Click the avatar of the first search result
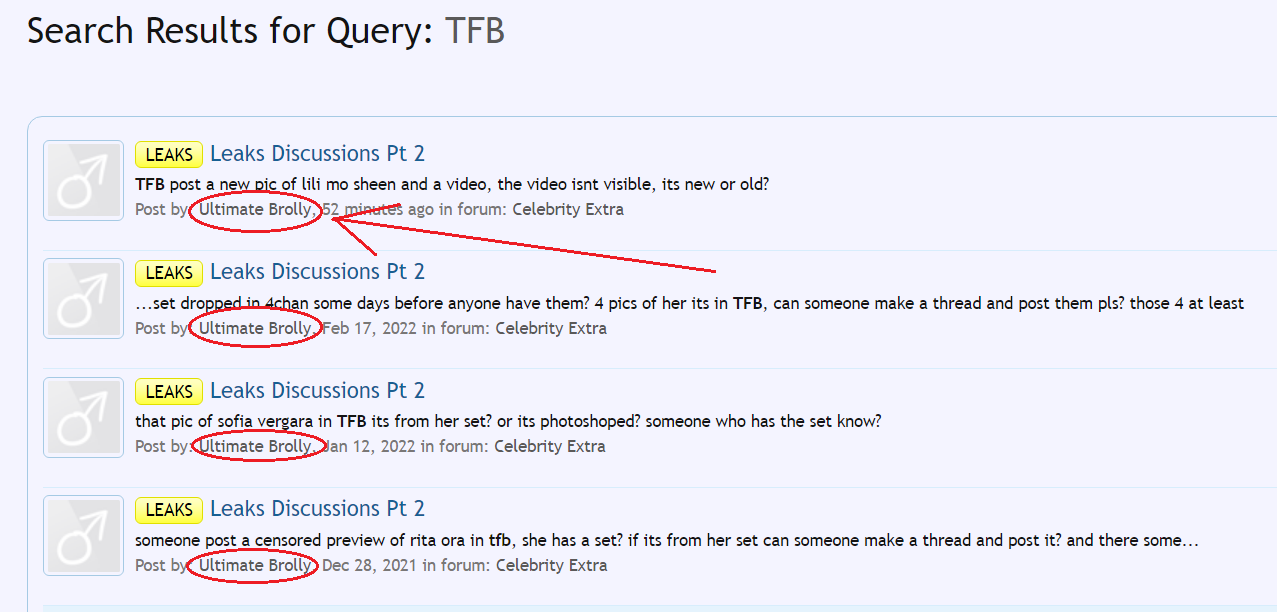Viewport: 1277px width, 612px height. click(83, 180)
